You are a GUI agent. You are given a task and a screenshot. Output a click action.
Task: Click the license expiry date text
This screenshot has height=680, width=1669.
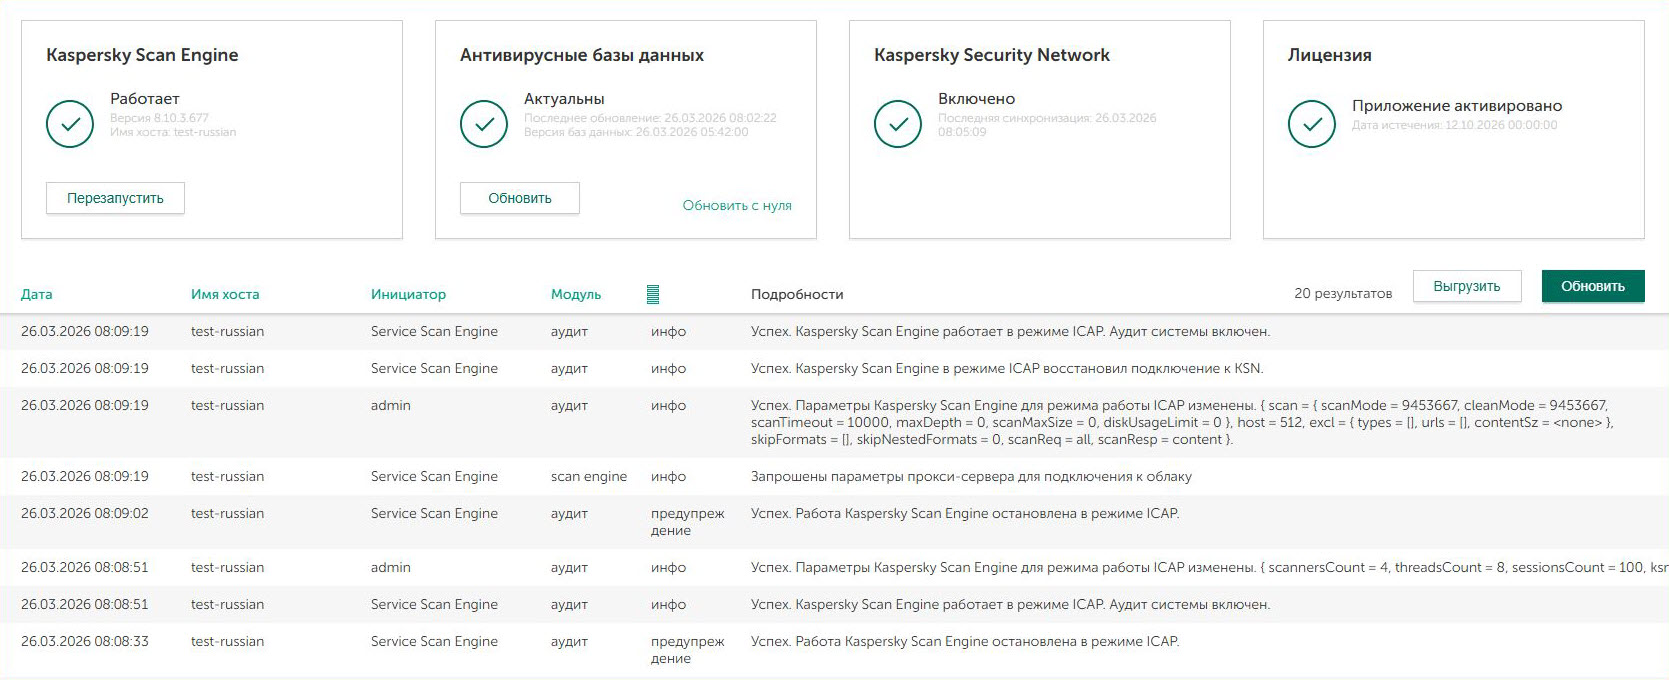tap(1455, 125)
